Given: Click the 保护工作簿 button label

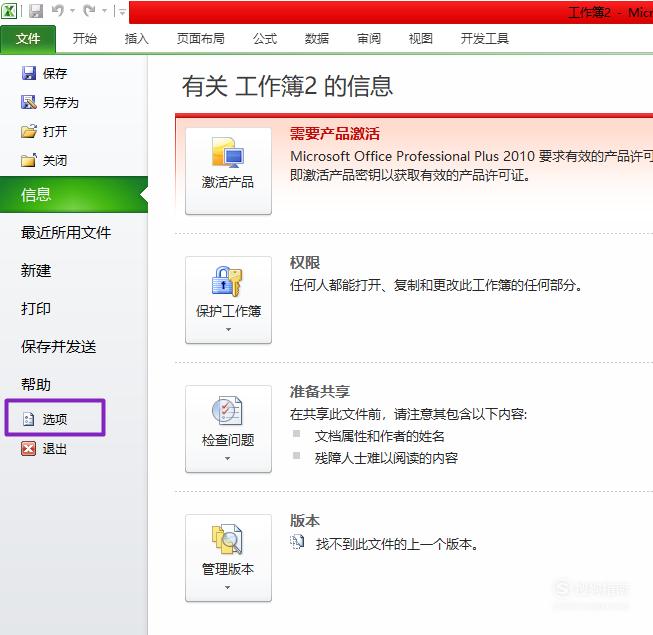Looking at the screenshot, I should coord(229,311).
